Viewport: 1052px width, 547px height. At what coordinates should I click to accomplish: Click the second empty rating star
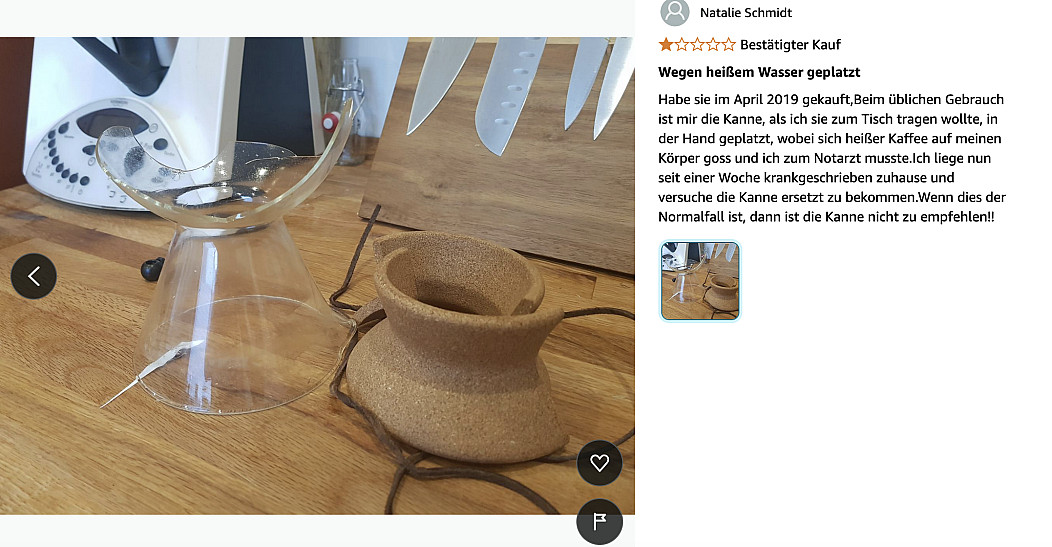click(681, 45)
